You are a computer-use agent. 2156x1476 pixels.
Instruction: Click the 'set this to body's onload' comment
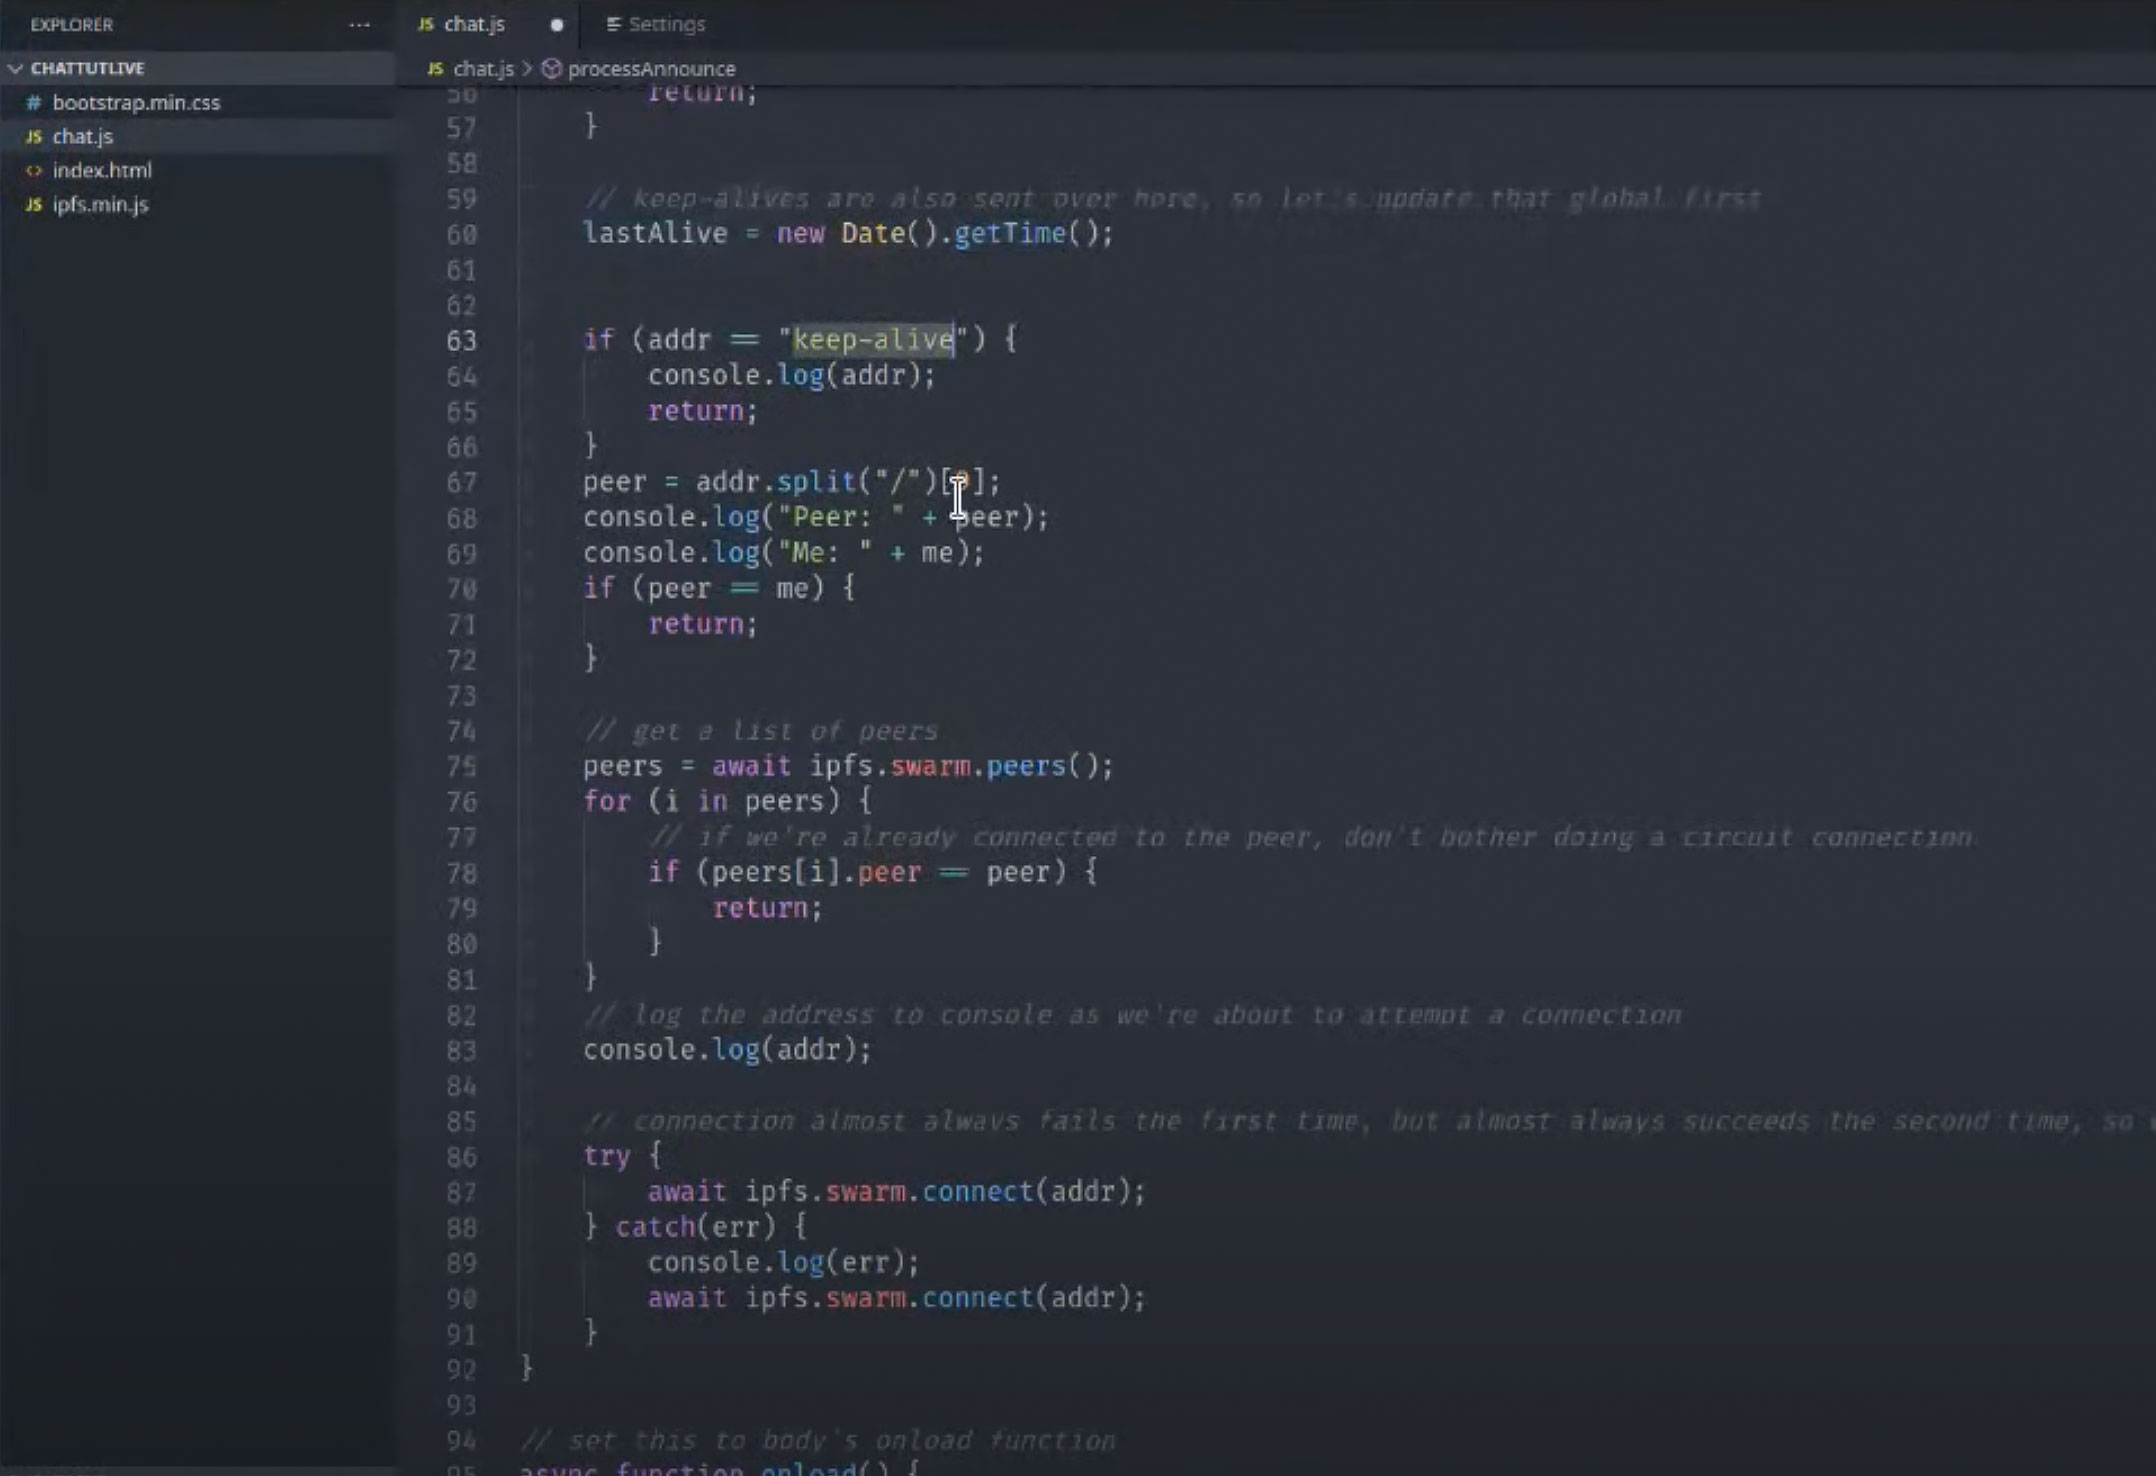(818, 1440)
